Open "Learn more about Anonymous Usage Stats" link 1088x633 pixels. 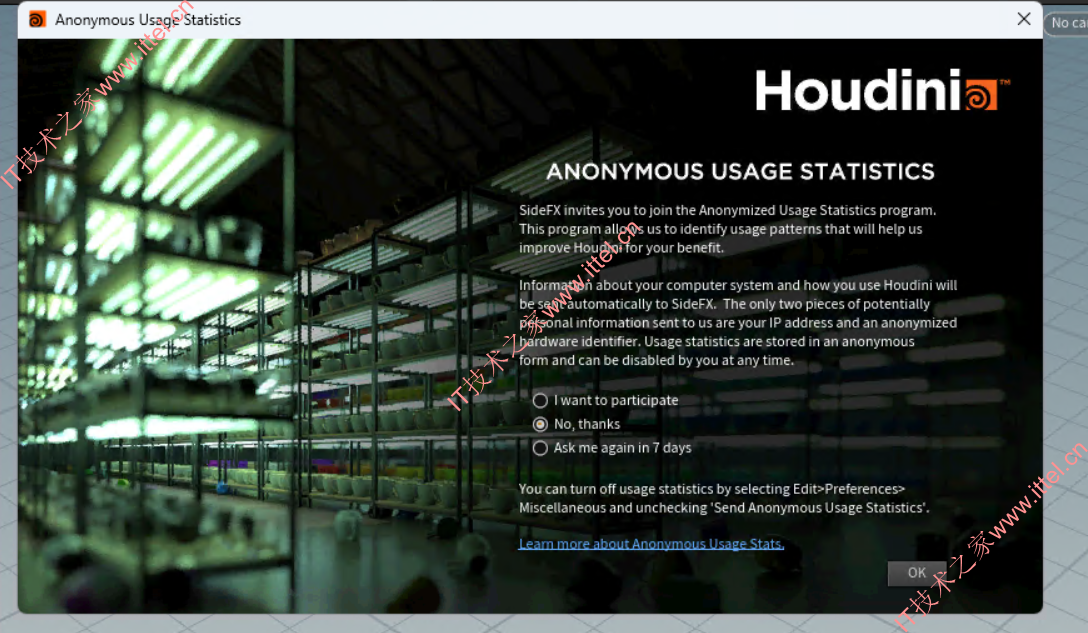click(651, 543)
